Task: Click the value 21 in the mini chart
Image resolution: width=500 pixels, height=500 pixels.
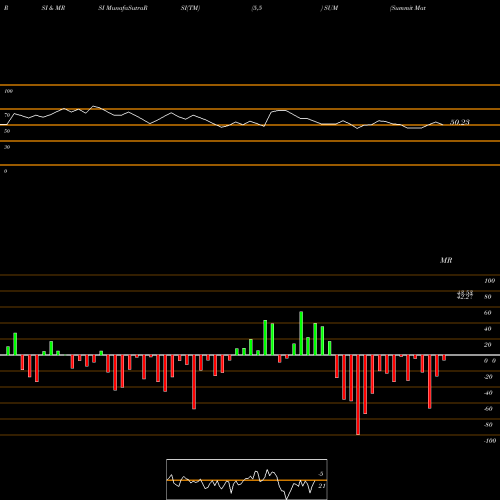Action: coord(322,486)
